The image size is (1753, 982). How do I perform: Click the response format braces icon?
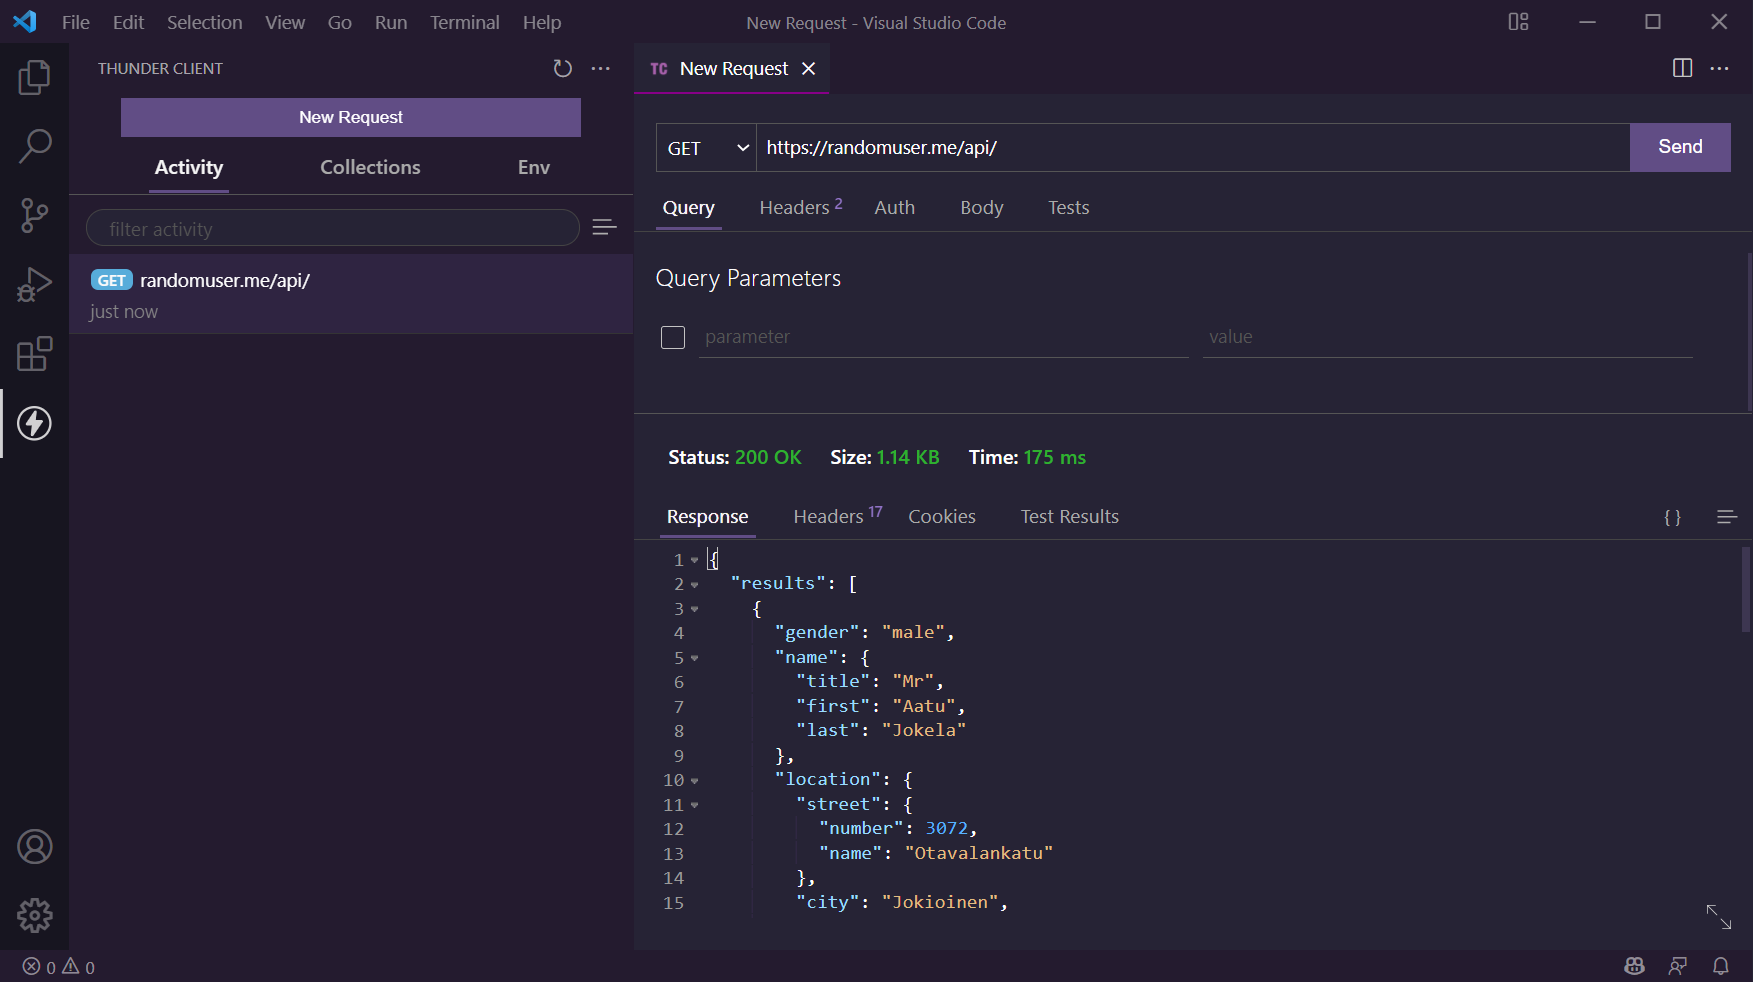click(1672, 517)
